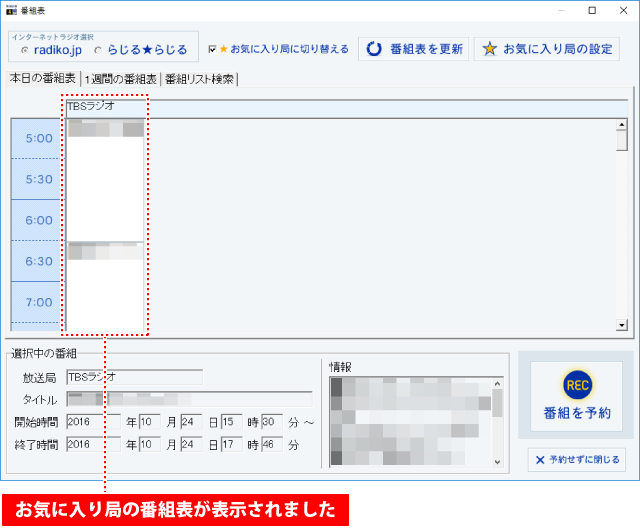Click the program grid scrollbar thumb
The image size is (640, 528).
click(x=622, y=140)
